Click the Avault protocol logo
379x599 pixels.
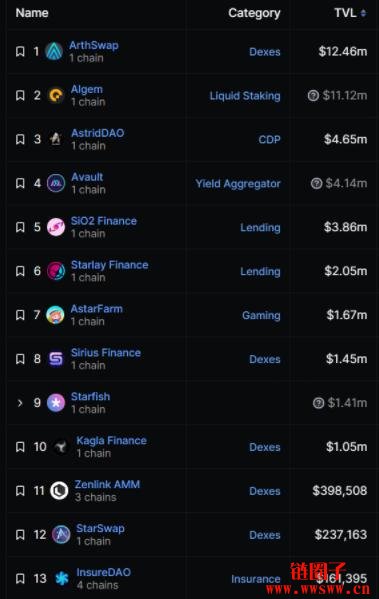pos(56,183)
